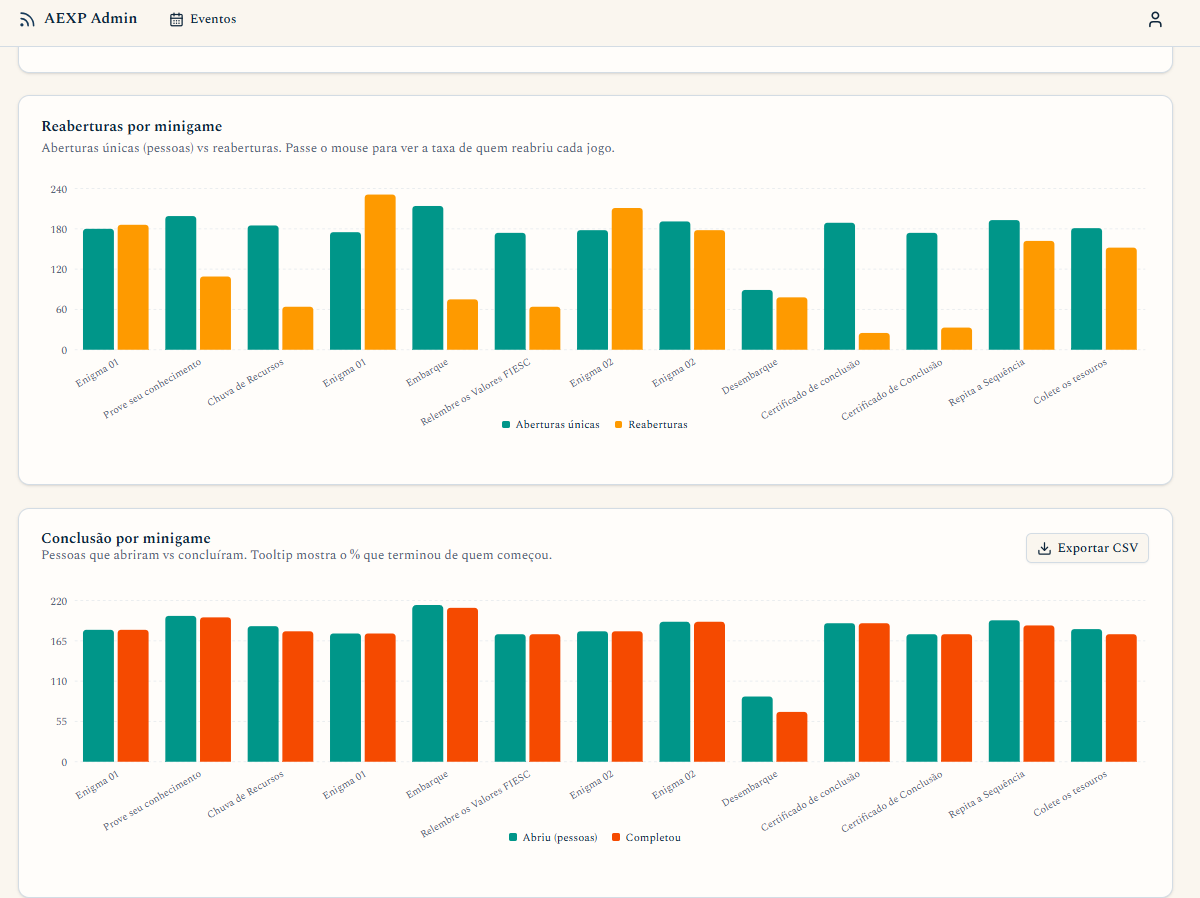Toggle the Reaberturas legend label
Image resolution: width=1200 pixels, height=898 pixels.
tap(658, 425)
